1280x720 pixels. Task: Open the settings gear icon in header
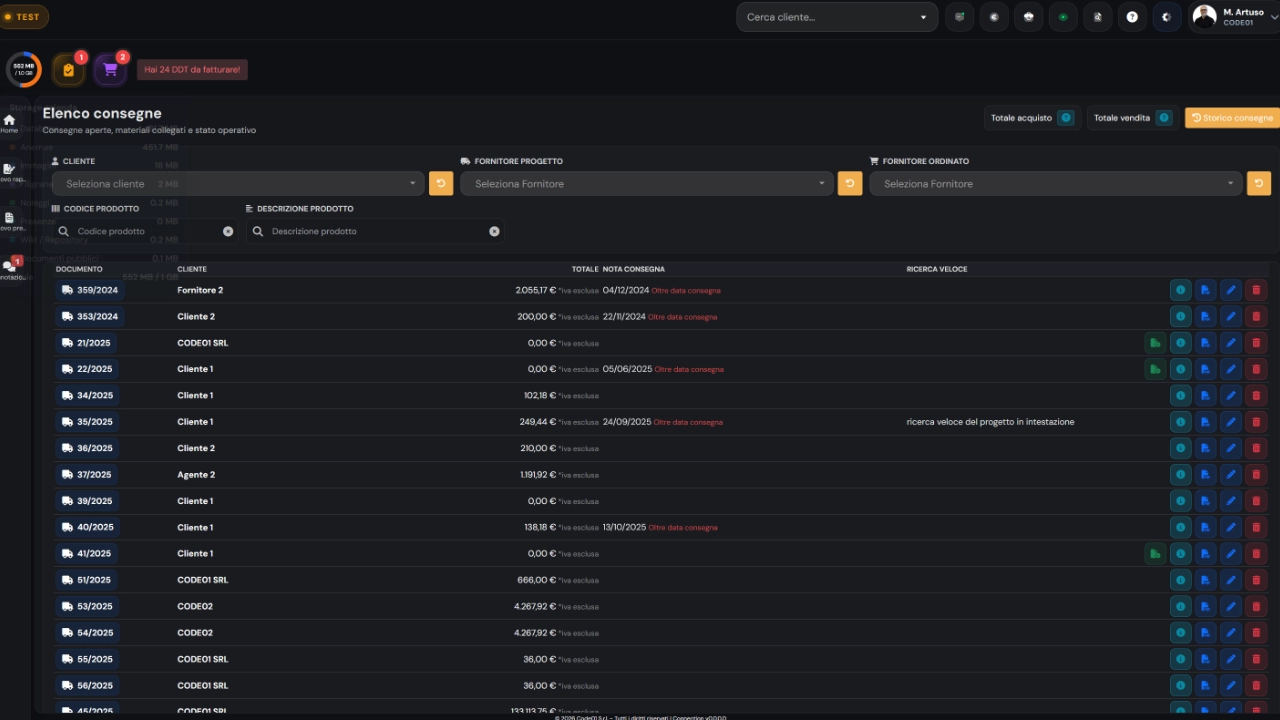point(1166,17)
